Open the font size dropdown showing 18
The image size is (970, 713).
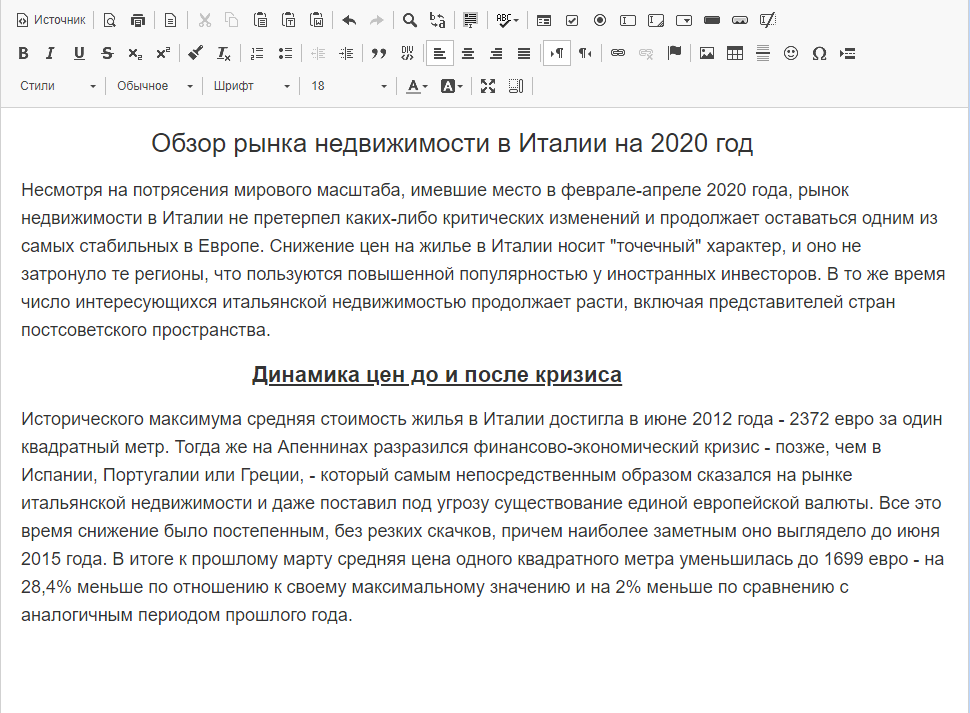[x=348, y=86]
